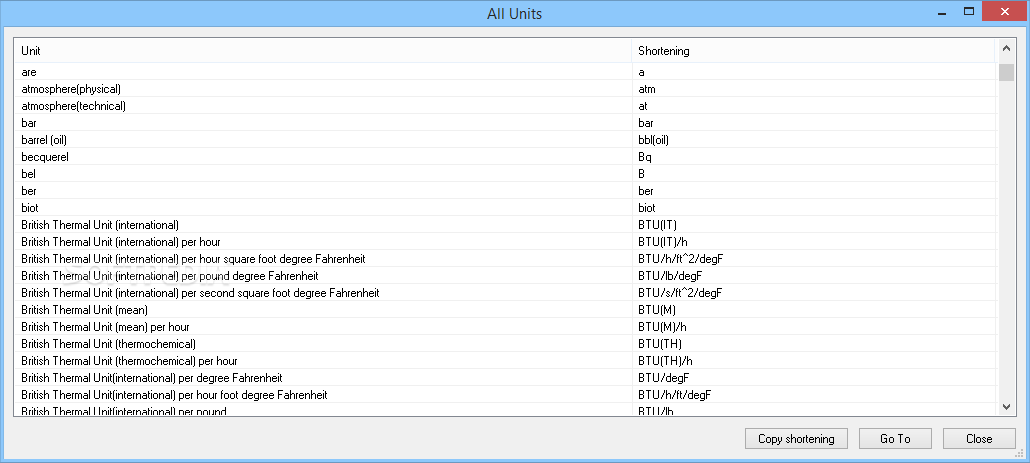Click the 'atm' shortening cell
Viewport: 1030px width, 463px height.
coord(813,89)
